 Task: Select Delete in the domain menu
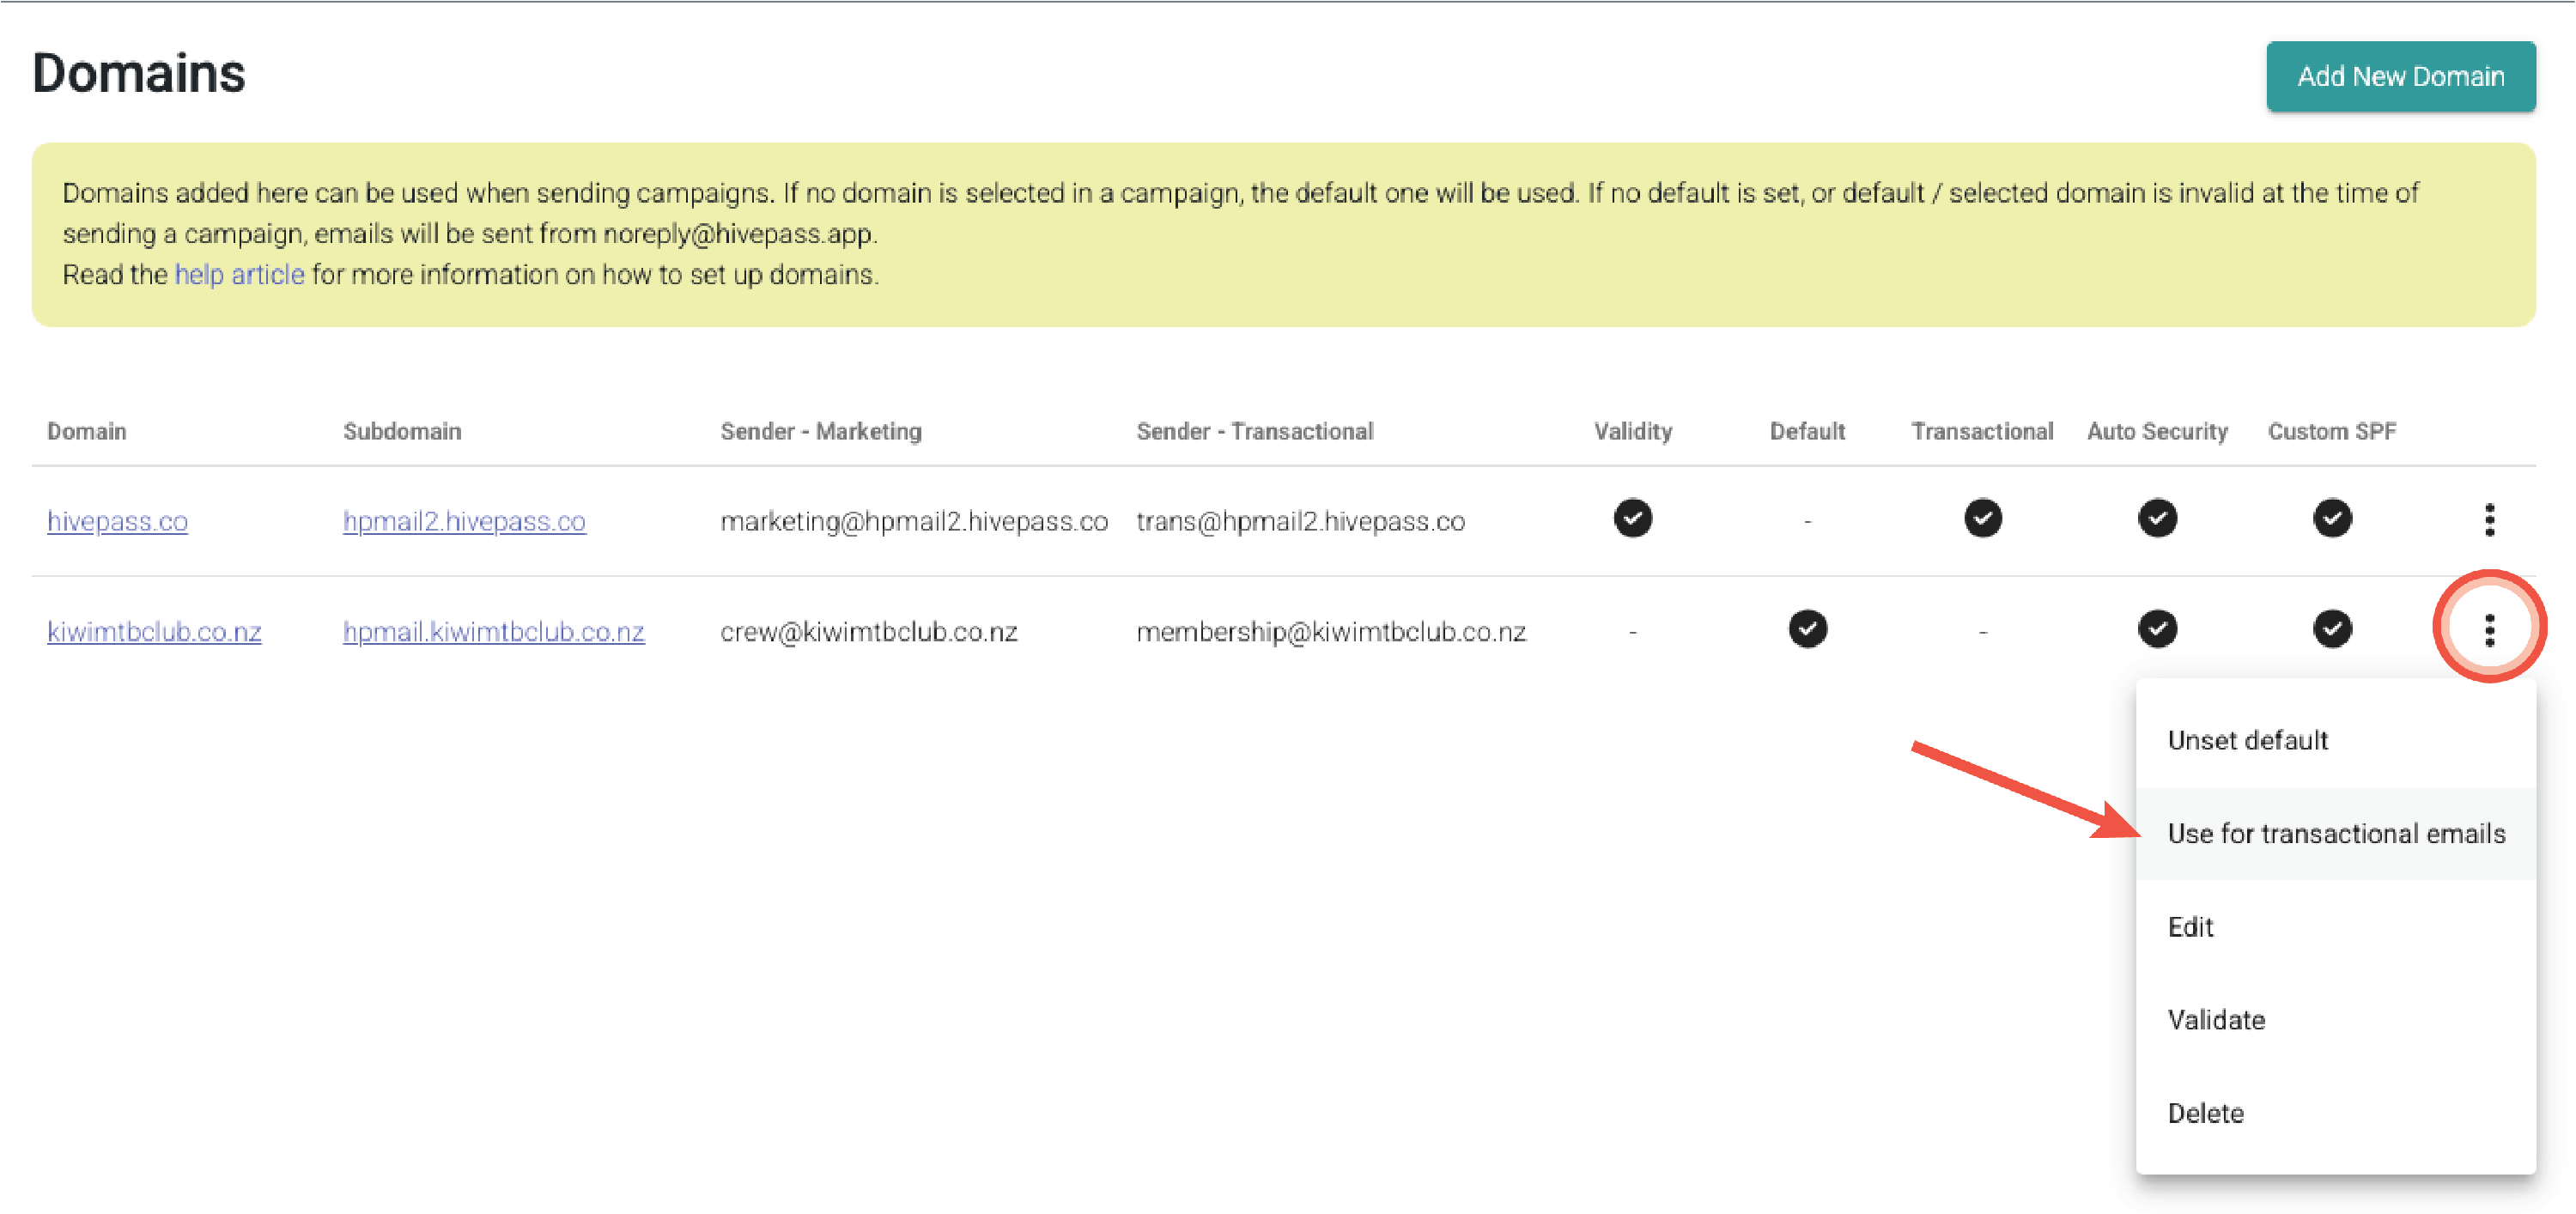coord(2205,1113)
